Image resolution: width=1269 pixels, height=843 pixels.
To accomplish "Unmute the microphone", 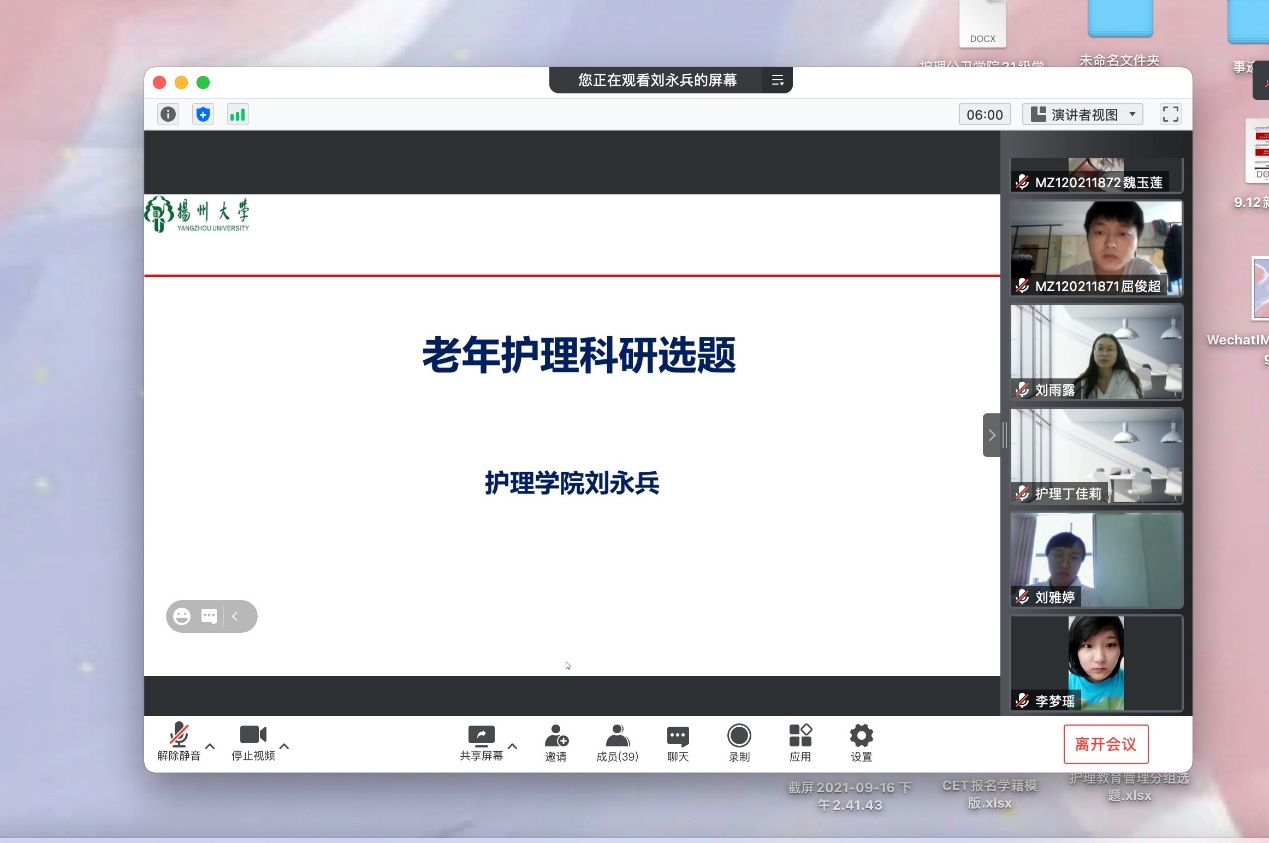I will pyautogui.click(x=179, y=743).
